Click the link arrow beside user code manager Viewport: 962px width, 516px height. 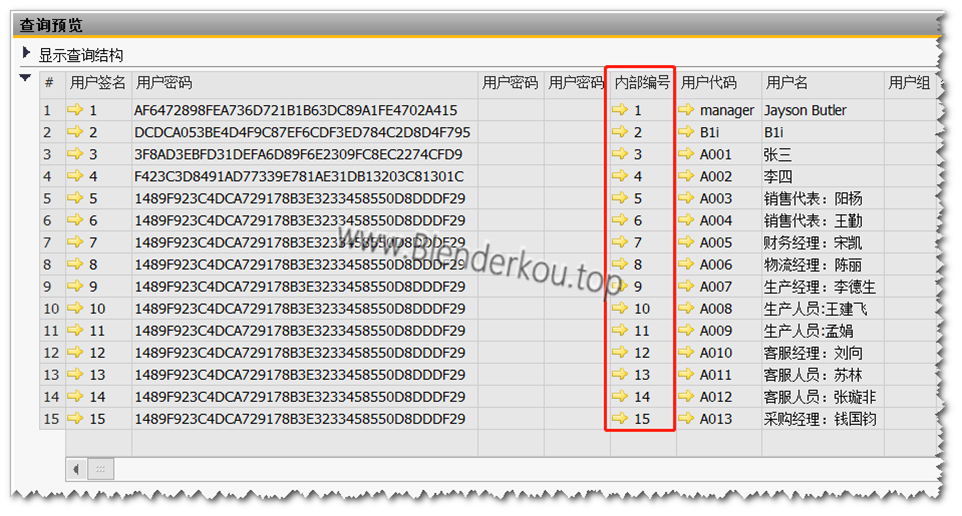click(686, 110)
